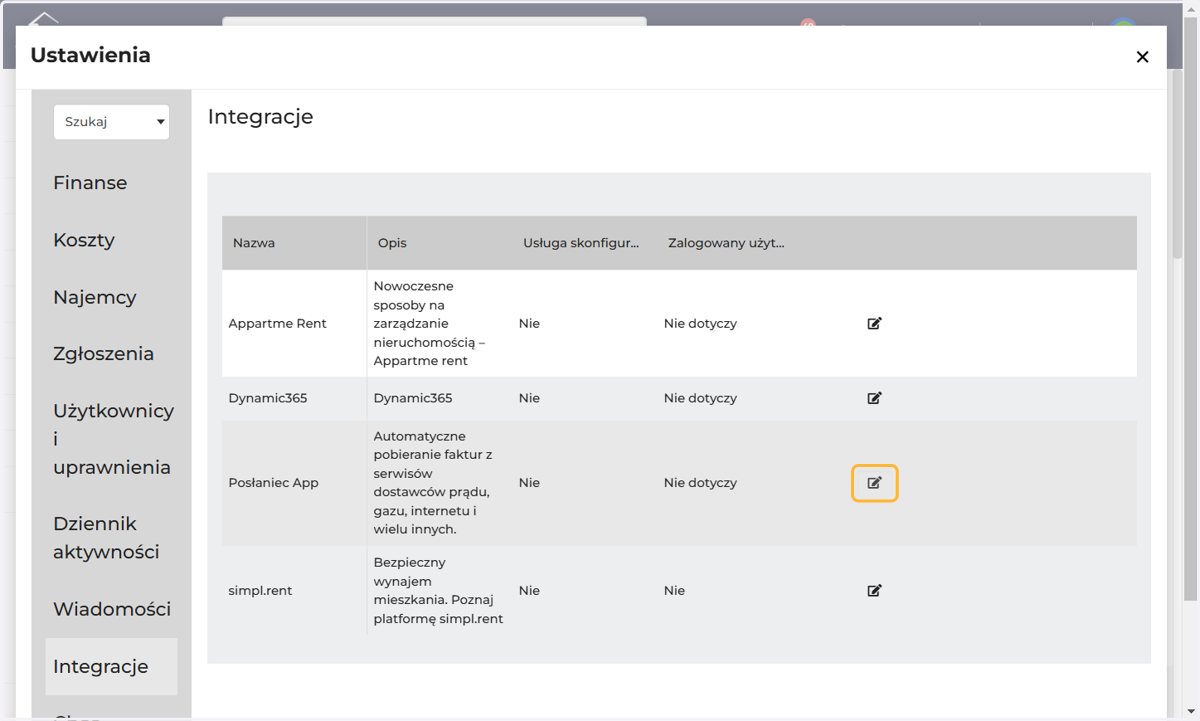
Task: Open the Dziennik aktywności section
Action: click(106, 538)
